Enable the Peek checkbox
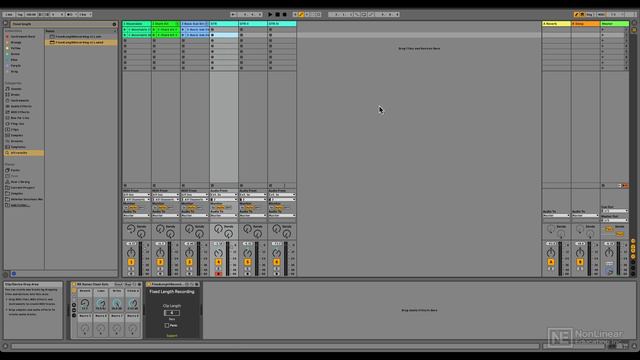640x360 pixels. tap(167, 326)
